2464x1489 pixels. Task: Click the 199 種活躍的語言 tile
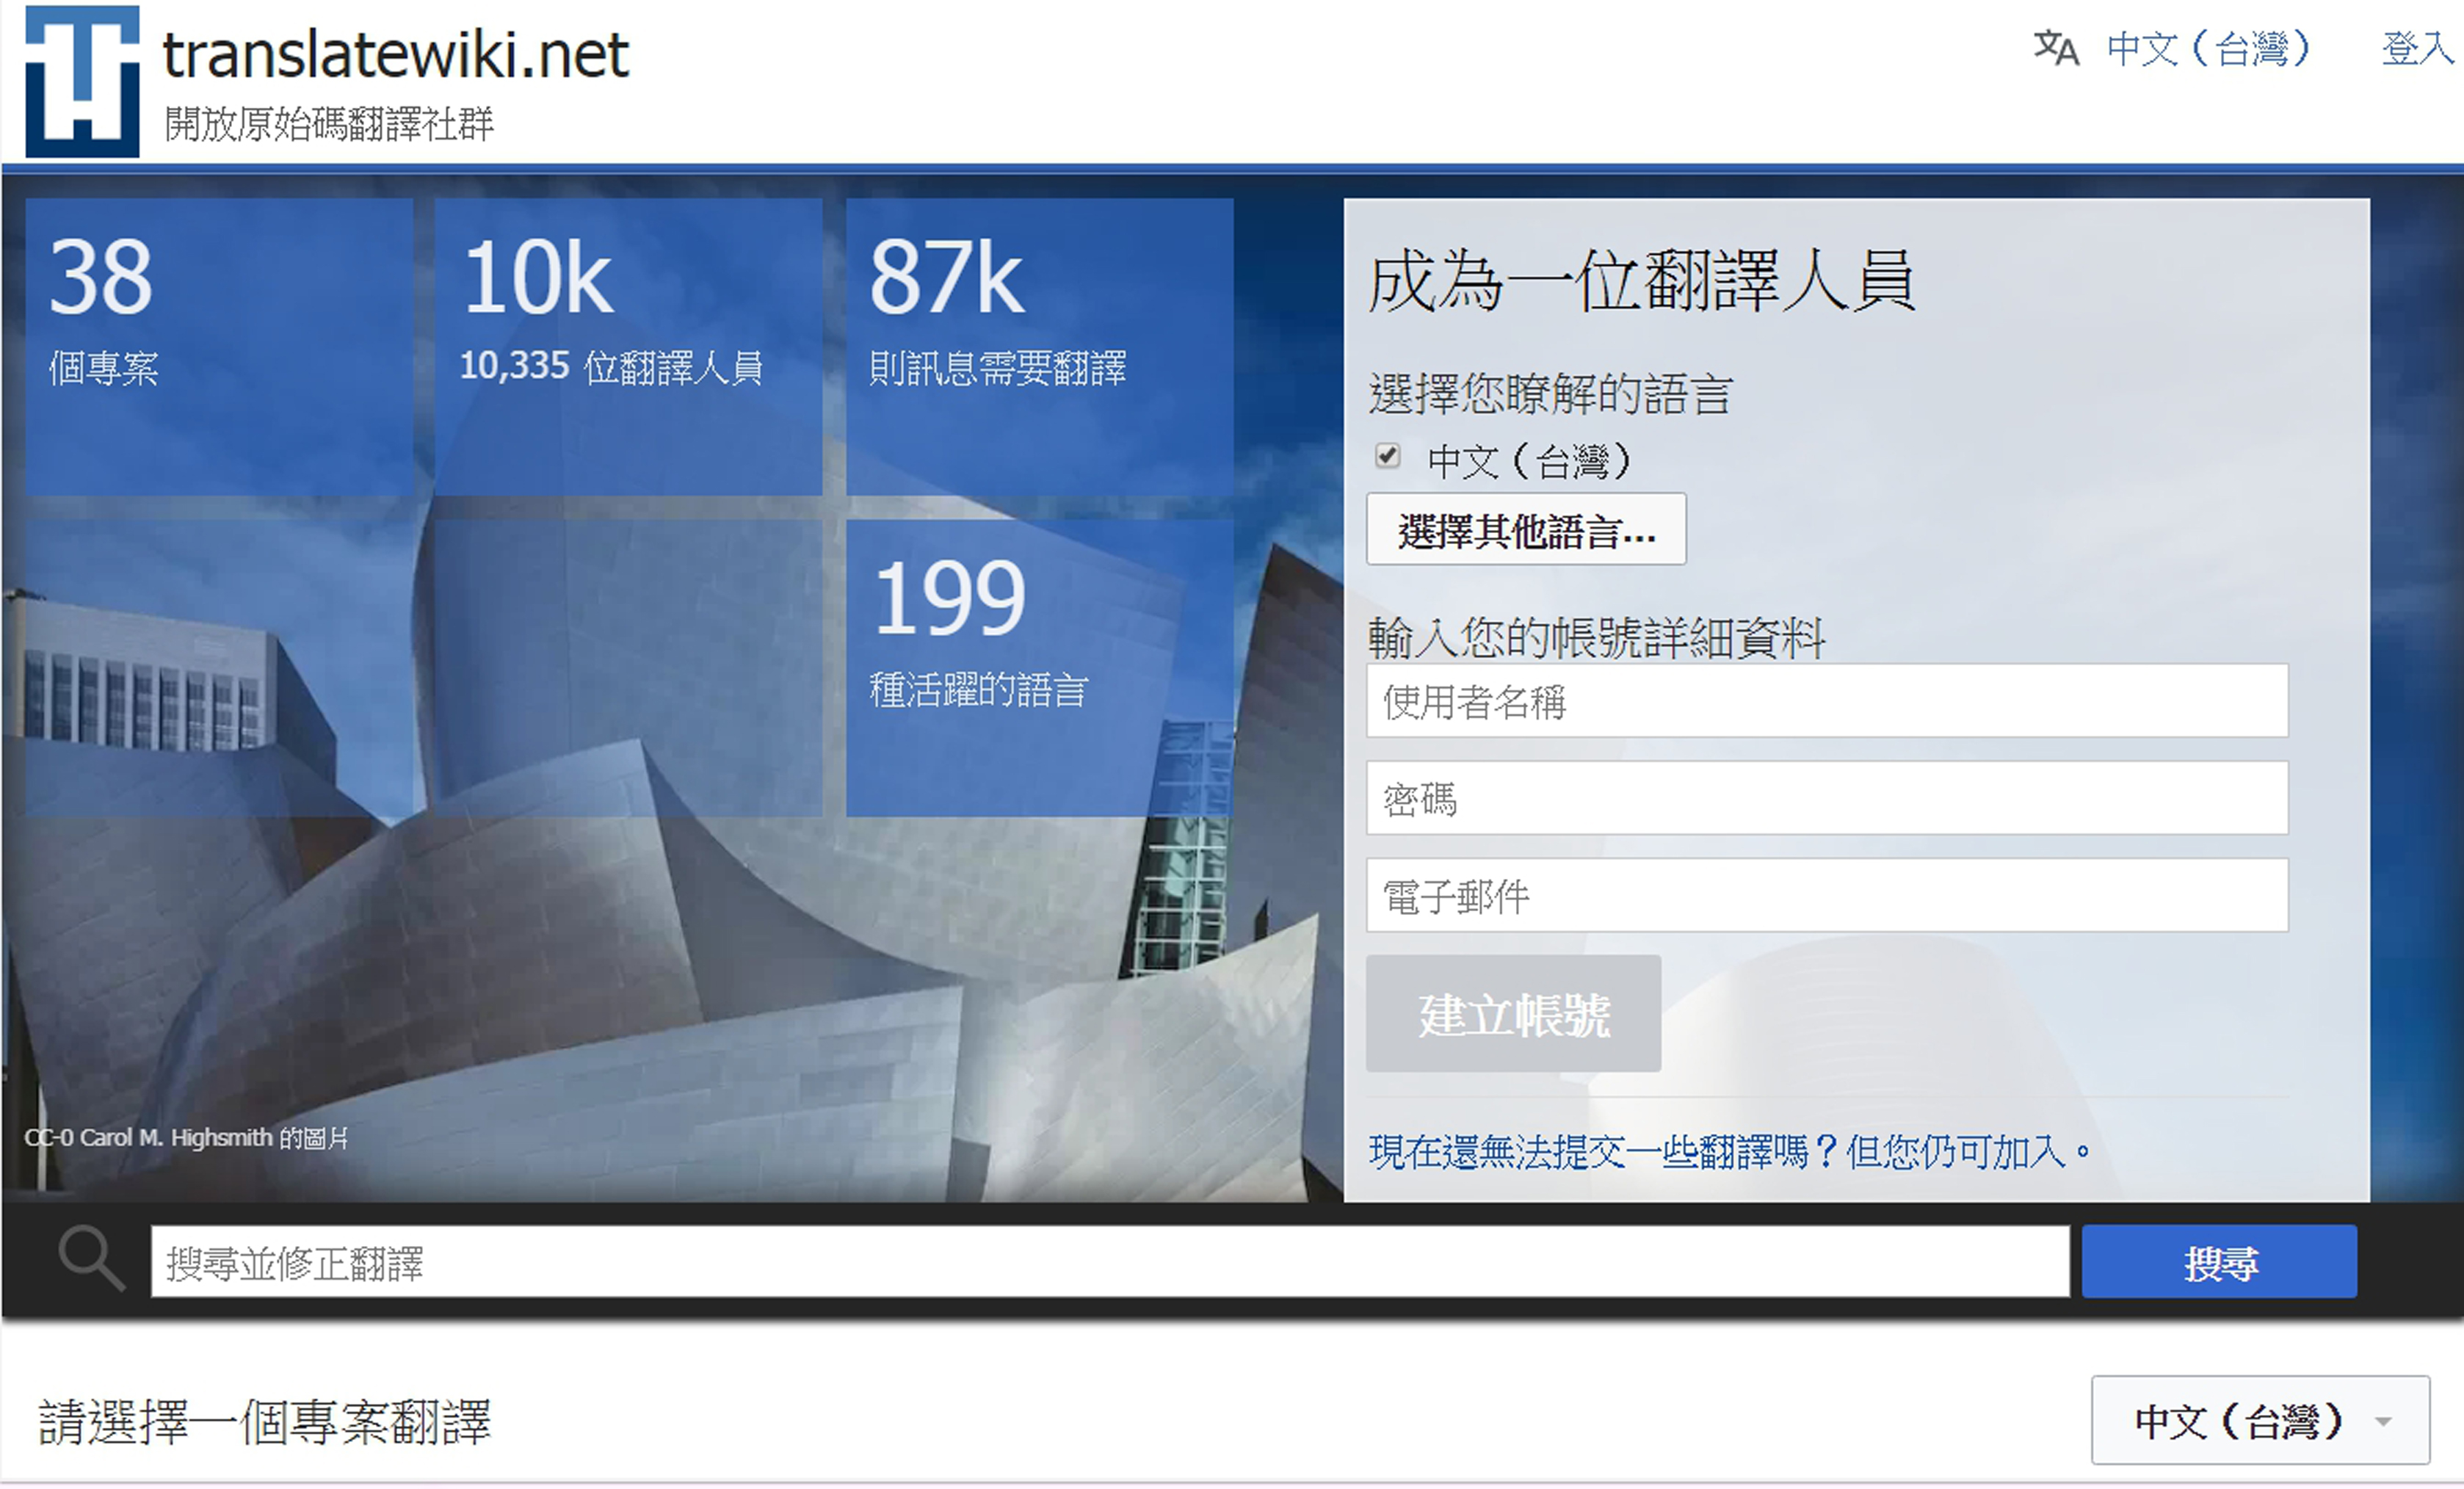[1039, 667]
